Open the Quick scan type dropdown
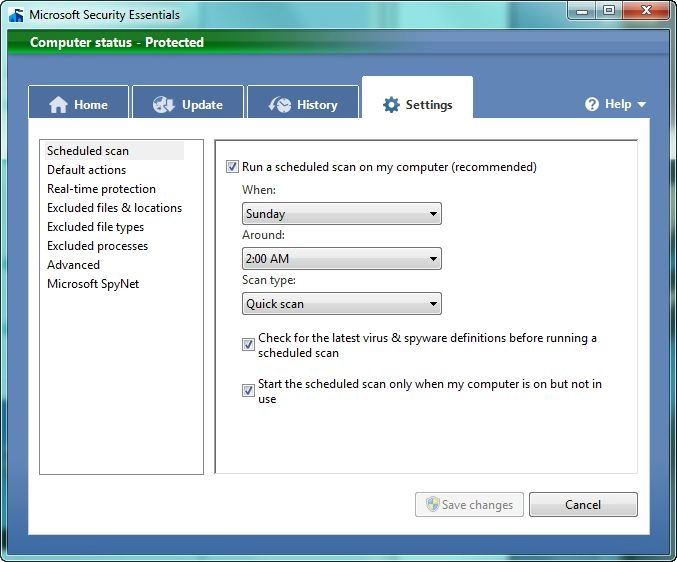677x562 pixels. point(342,303)
